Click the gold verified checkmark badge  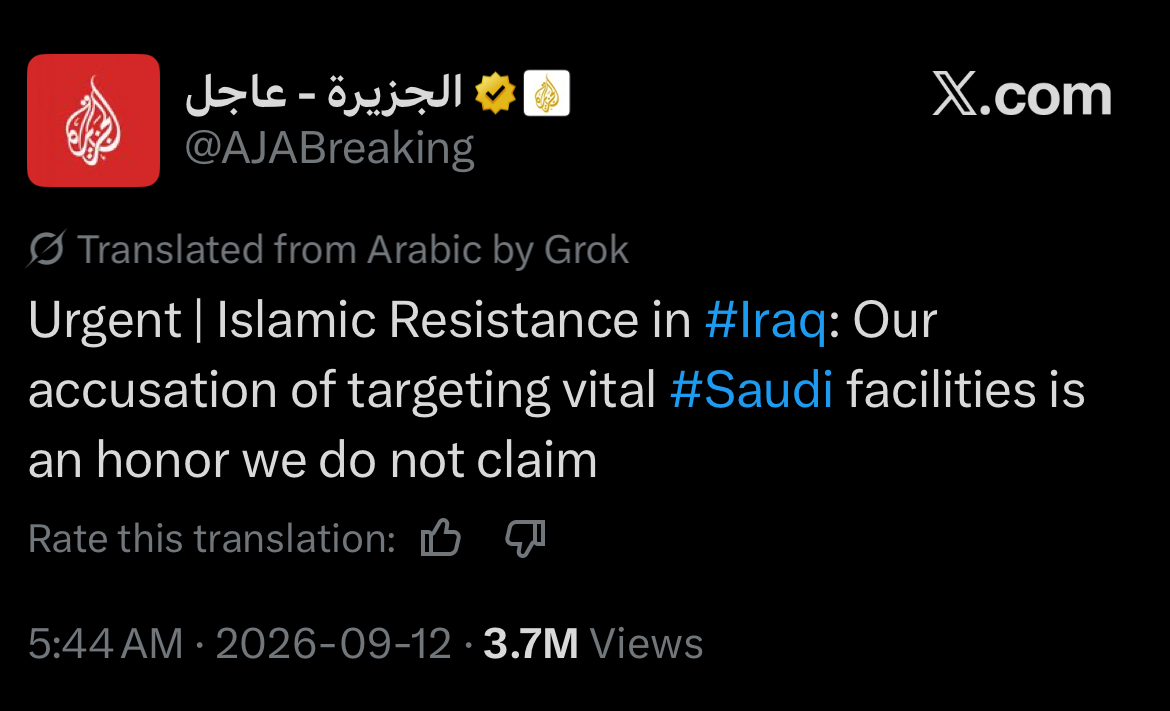(495, 93)
